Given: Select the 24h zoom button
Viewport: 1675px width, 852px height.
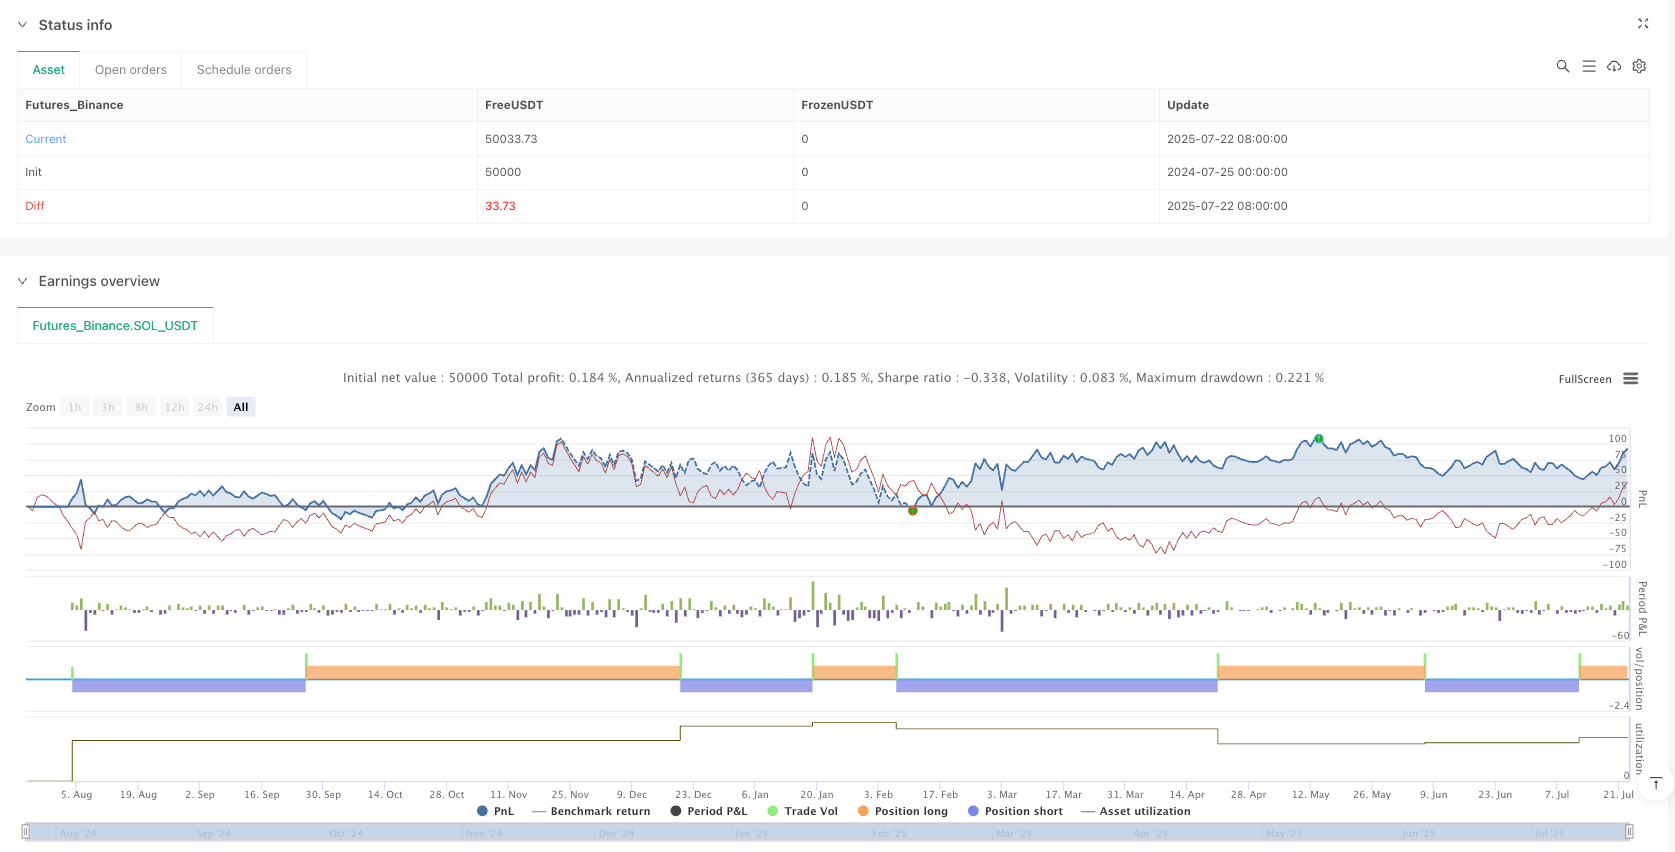Looking at the screenshot, I should (207, 407).
